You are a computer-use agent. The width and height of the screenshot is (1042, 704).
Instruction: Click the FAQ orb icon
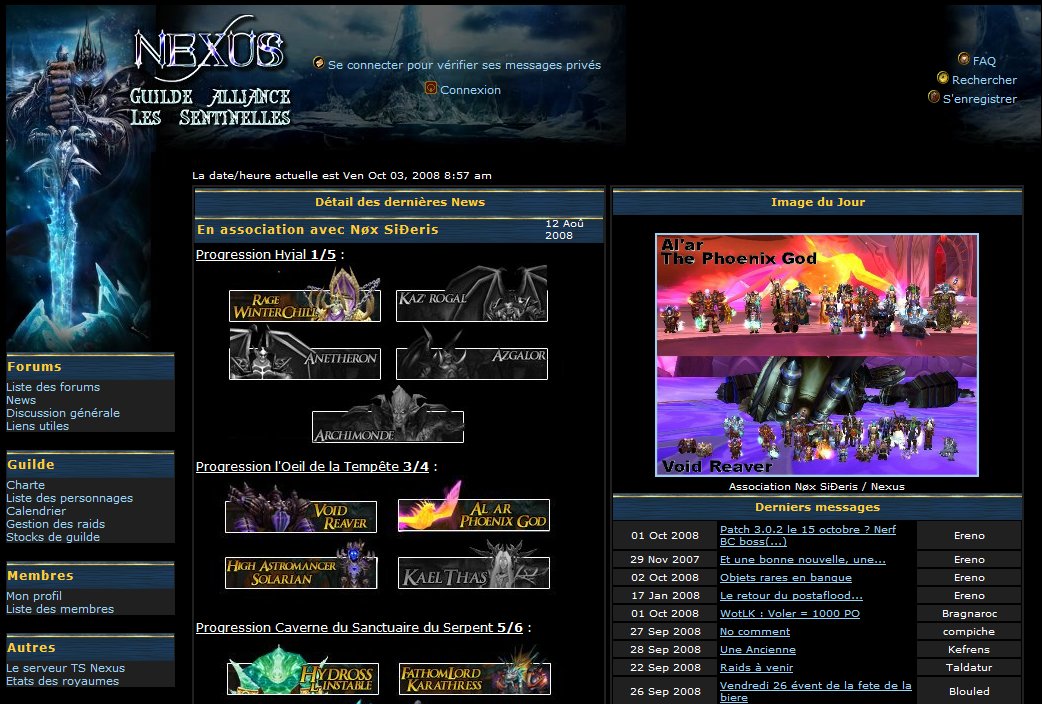pos(964,59)
